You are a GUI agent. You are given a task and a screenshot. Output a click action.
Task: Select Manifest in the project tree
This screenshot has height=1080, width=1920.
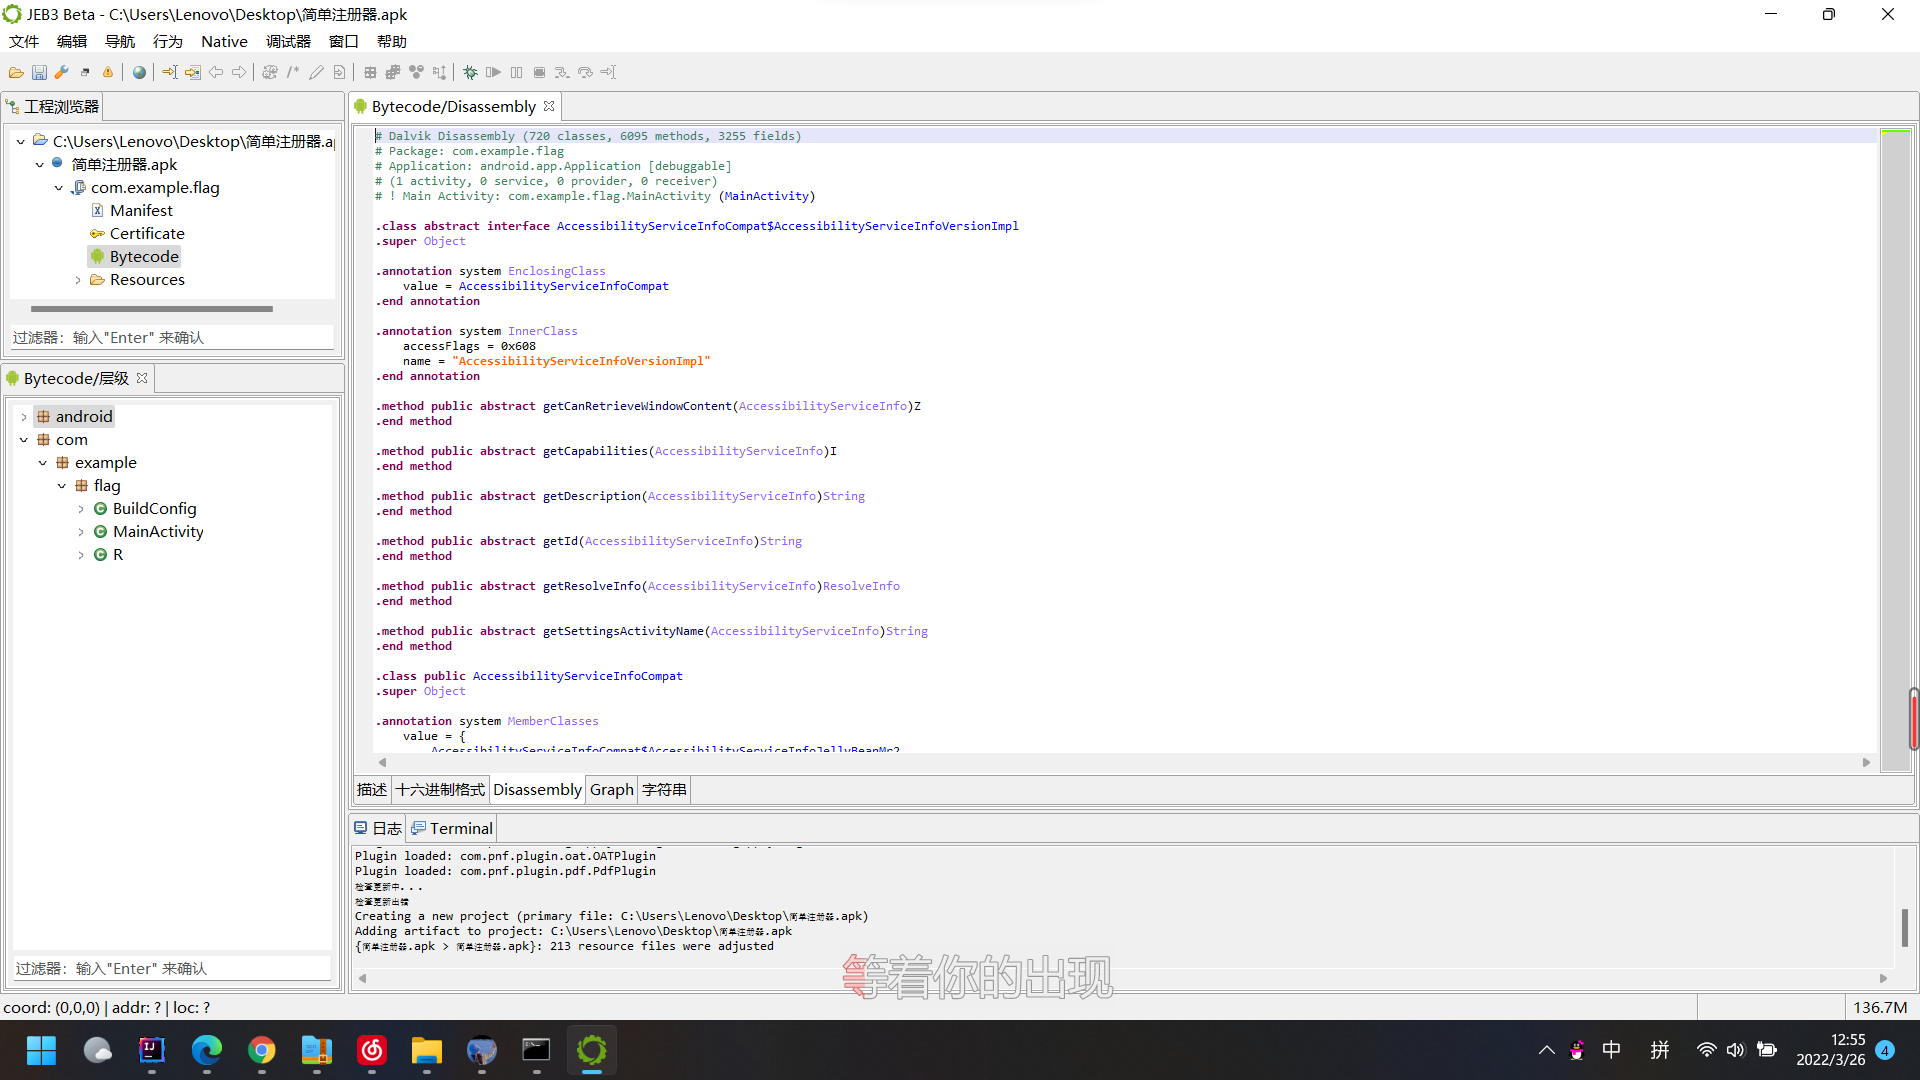pos(141,211)
